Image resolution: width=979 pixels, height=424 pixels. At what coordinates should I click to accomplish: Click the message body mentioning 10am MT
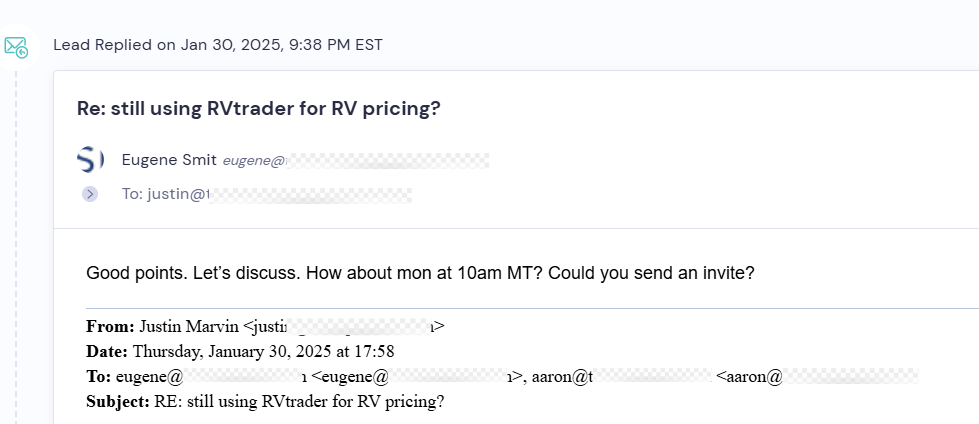[420, 274]
